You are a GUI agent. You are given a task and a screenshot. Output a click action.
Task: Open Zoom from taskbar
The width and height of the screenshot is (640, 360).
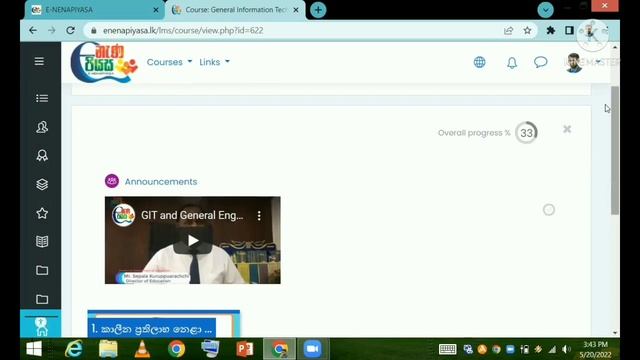tap(312, 349)
